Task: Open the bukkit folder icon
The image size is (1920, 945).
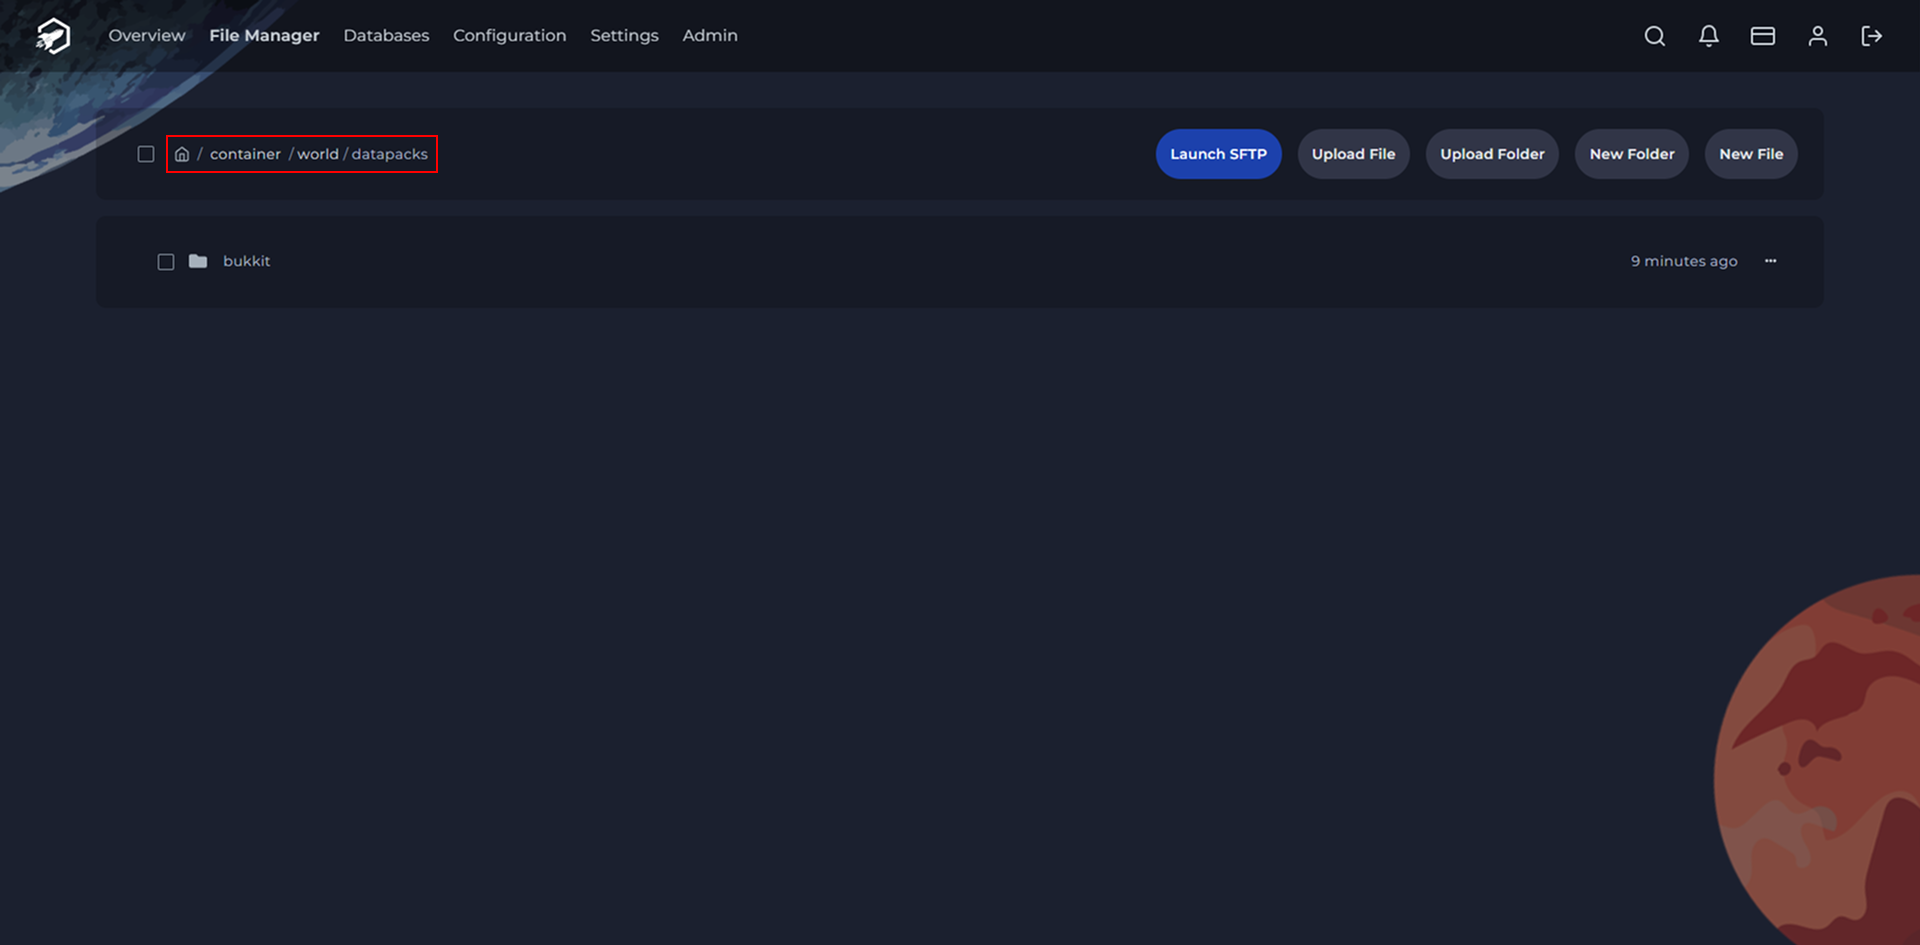Action: pyautogui.click(x=198, y=261)
